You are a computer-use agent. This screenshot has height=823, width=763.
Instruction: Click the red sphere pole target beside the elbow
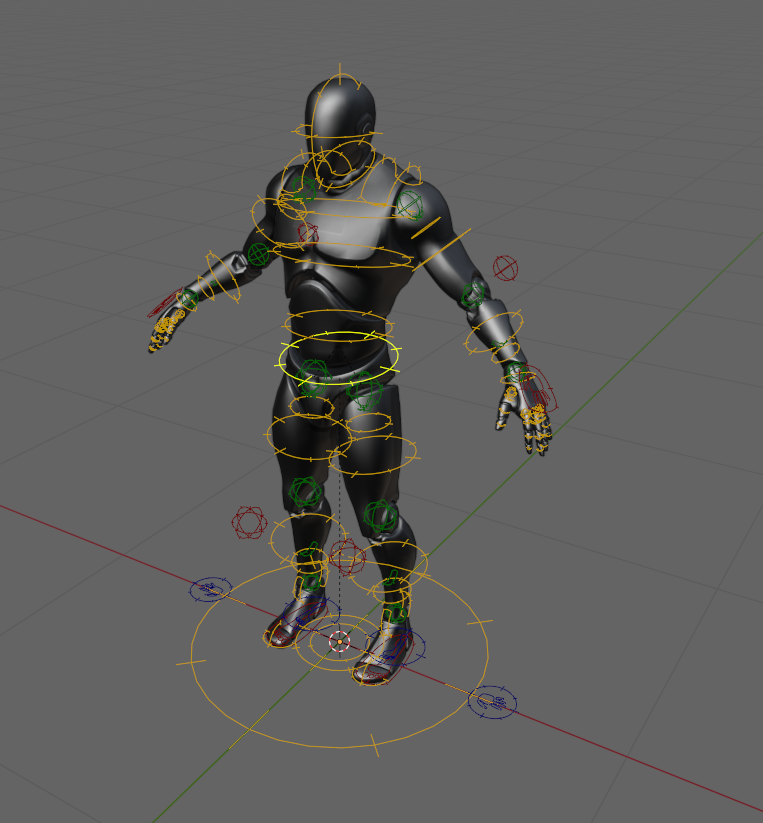[505, 268]
